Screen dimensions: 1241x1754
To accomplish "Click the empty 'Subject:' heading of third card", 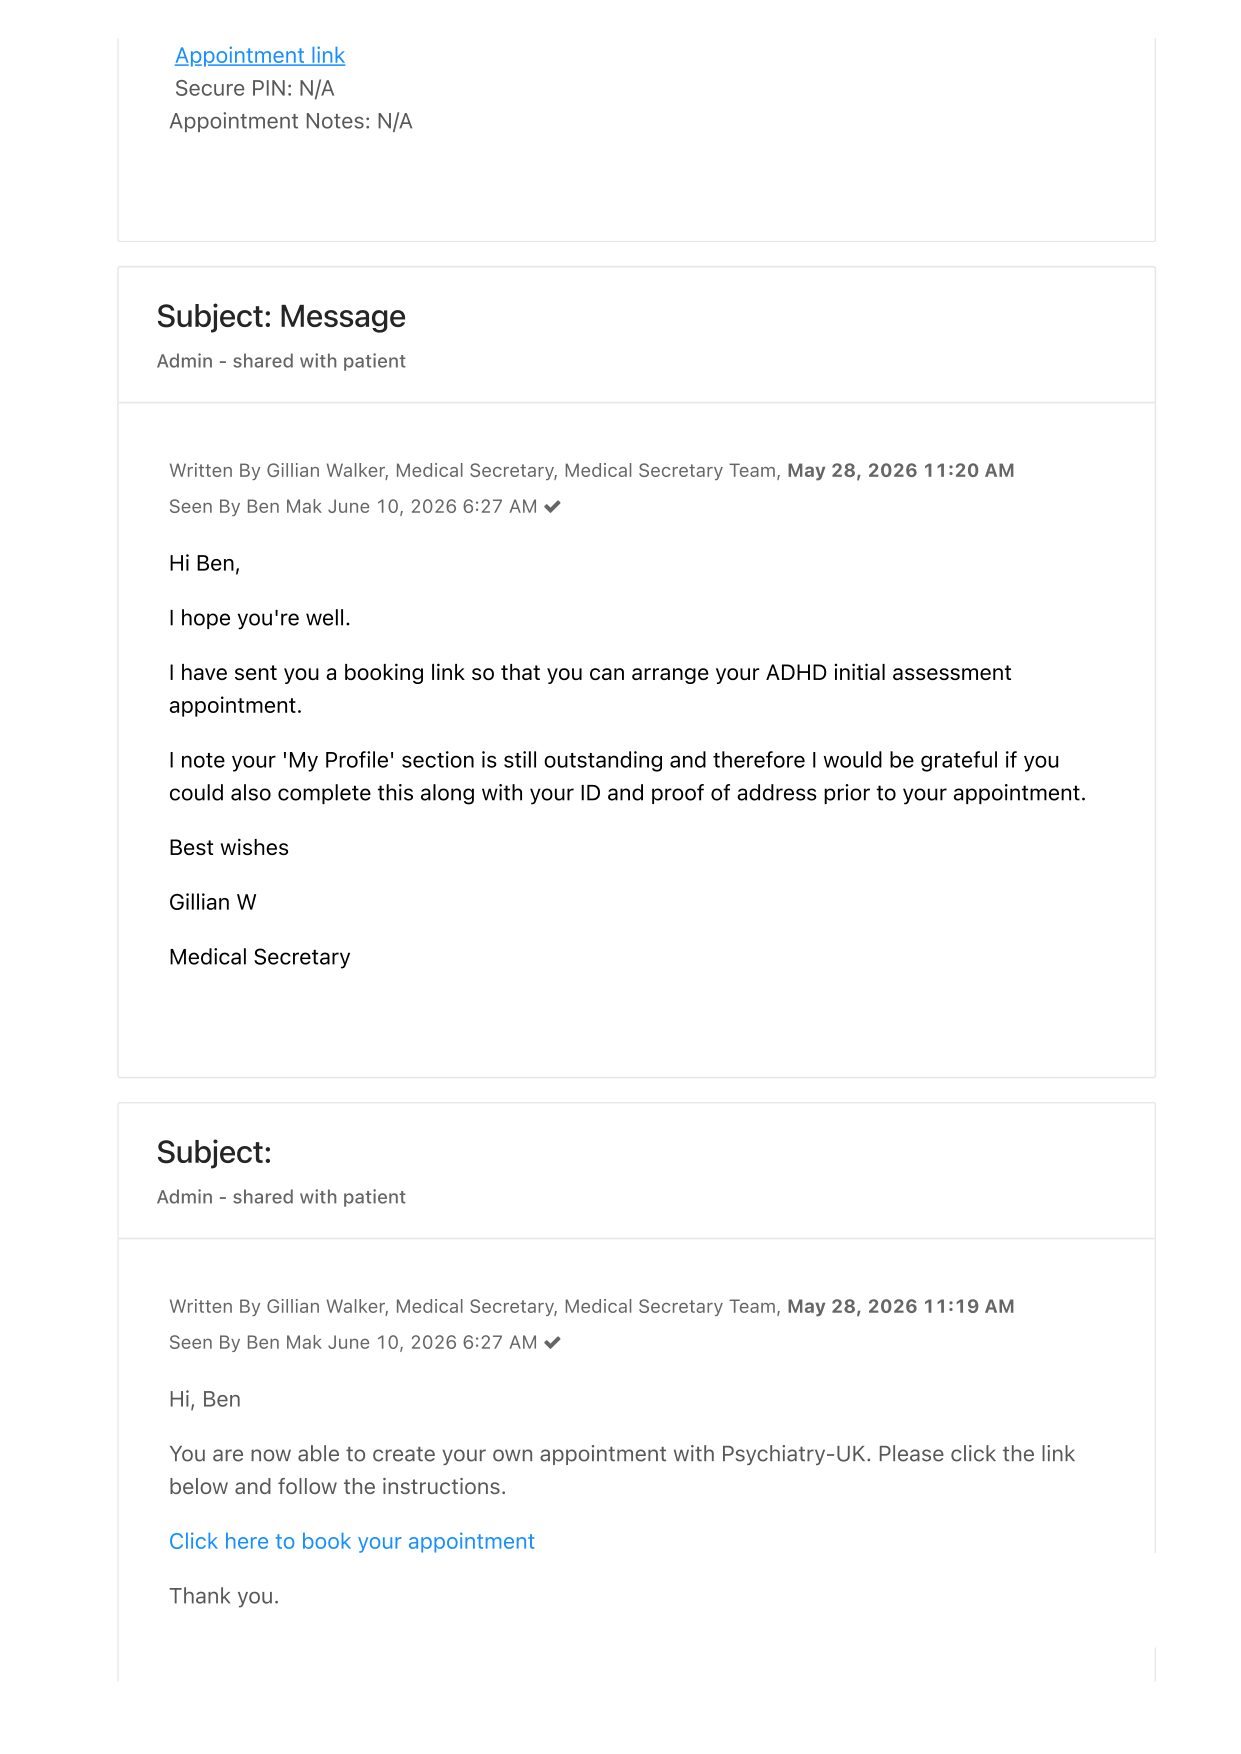I will point(214,1152).
